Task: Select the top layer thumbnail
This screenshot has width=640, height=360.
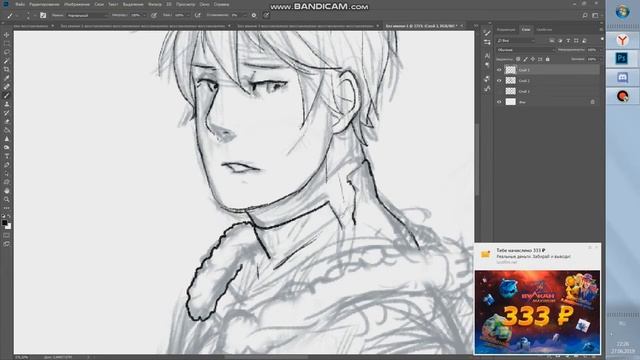Action: tap(511, 70)
